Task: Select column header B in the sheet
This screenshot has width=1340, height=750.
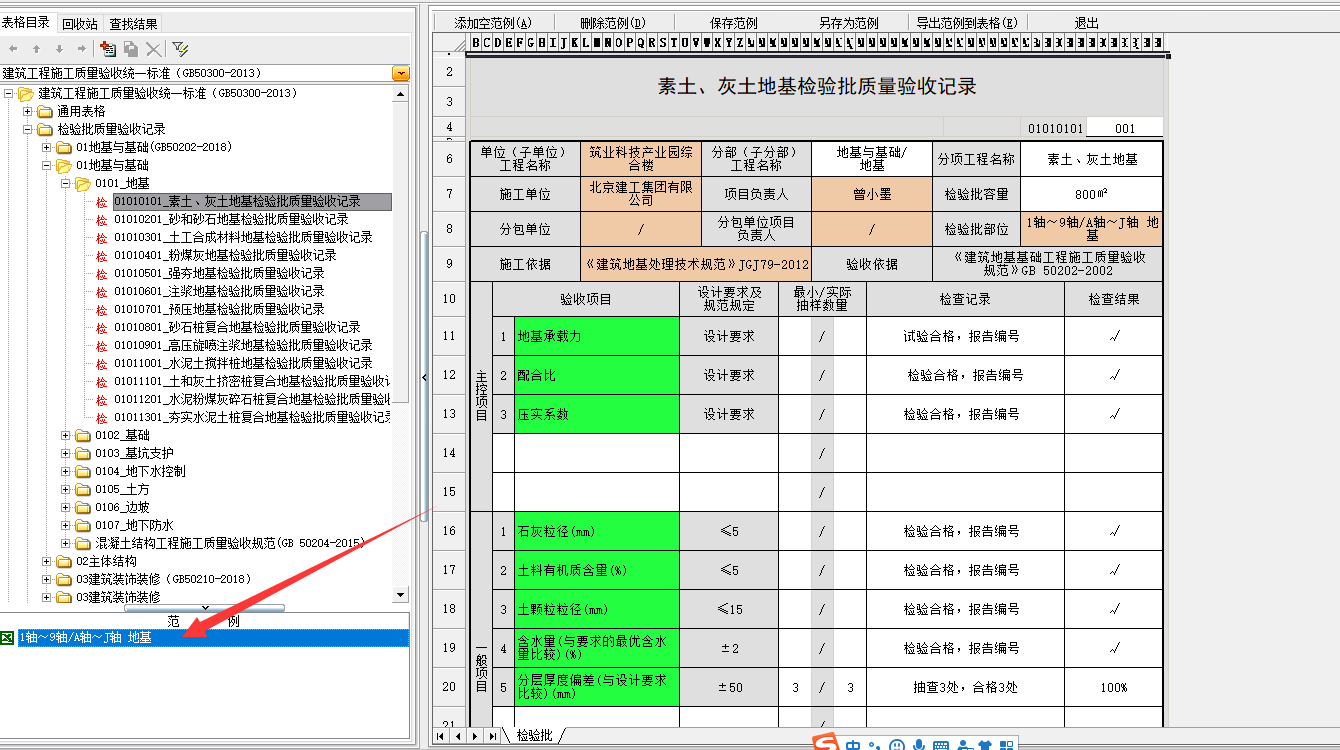Action: [x=476, y=42]
